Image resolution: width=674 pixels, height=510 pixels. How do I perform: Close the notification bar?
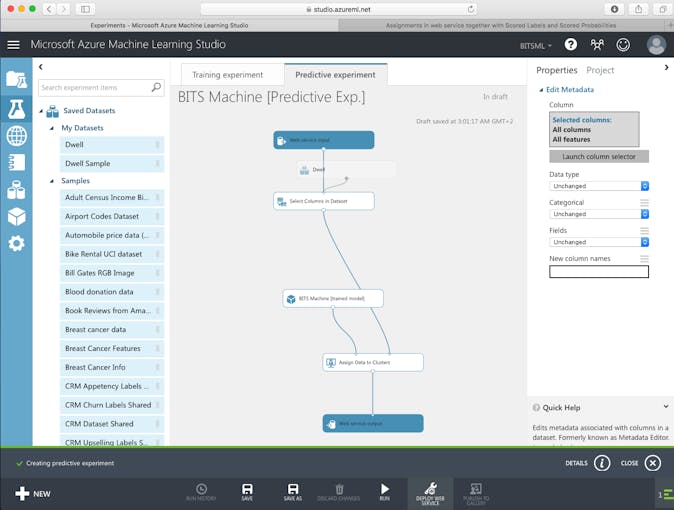653,463
